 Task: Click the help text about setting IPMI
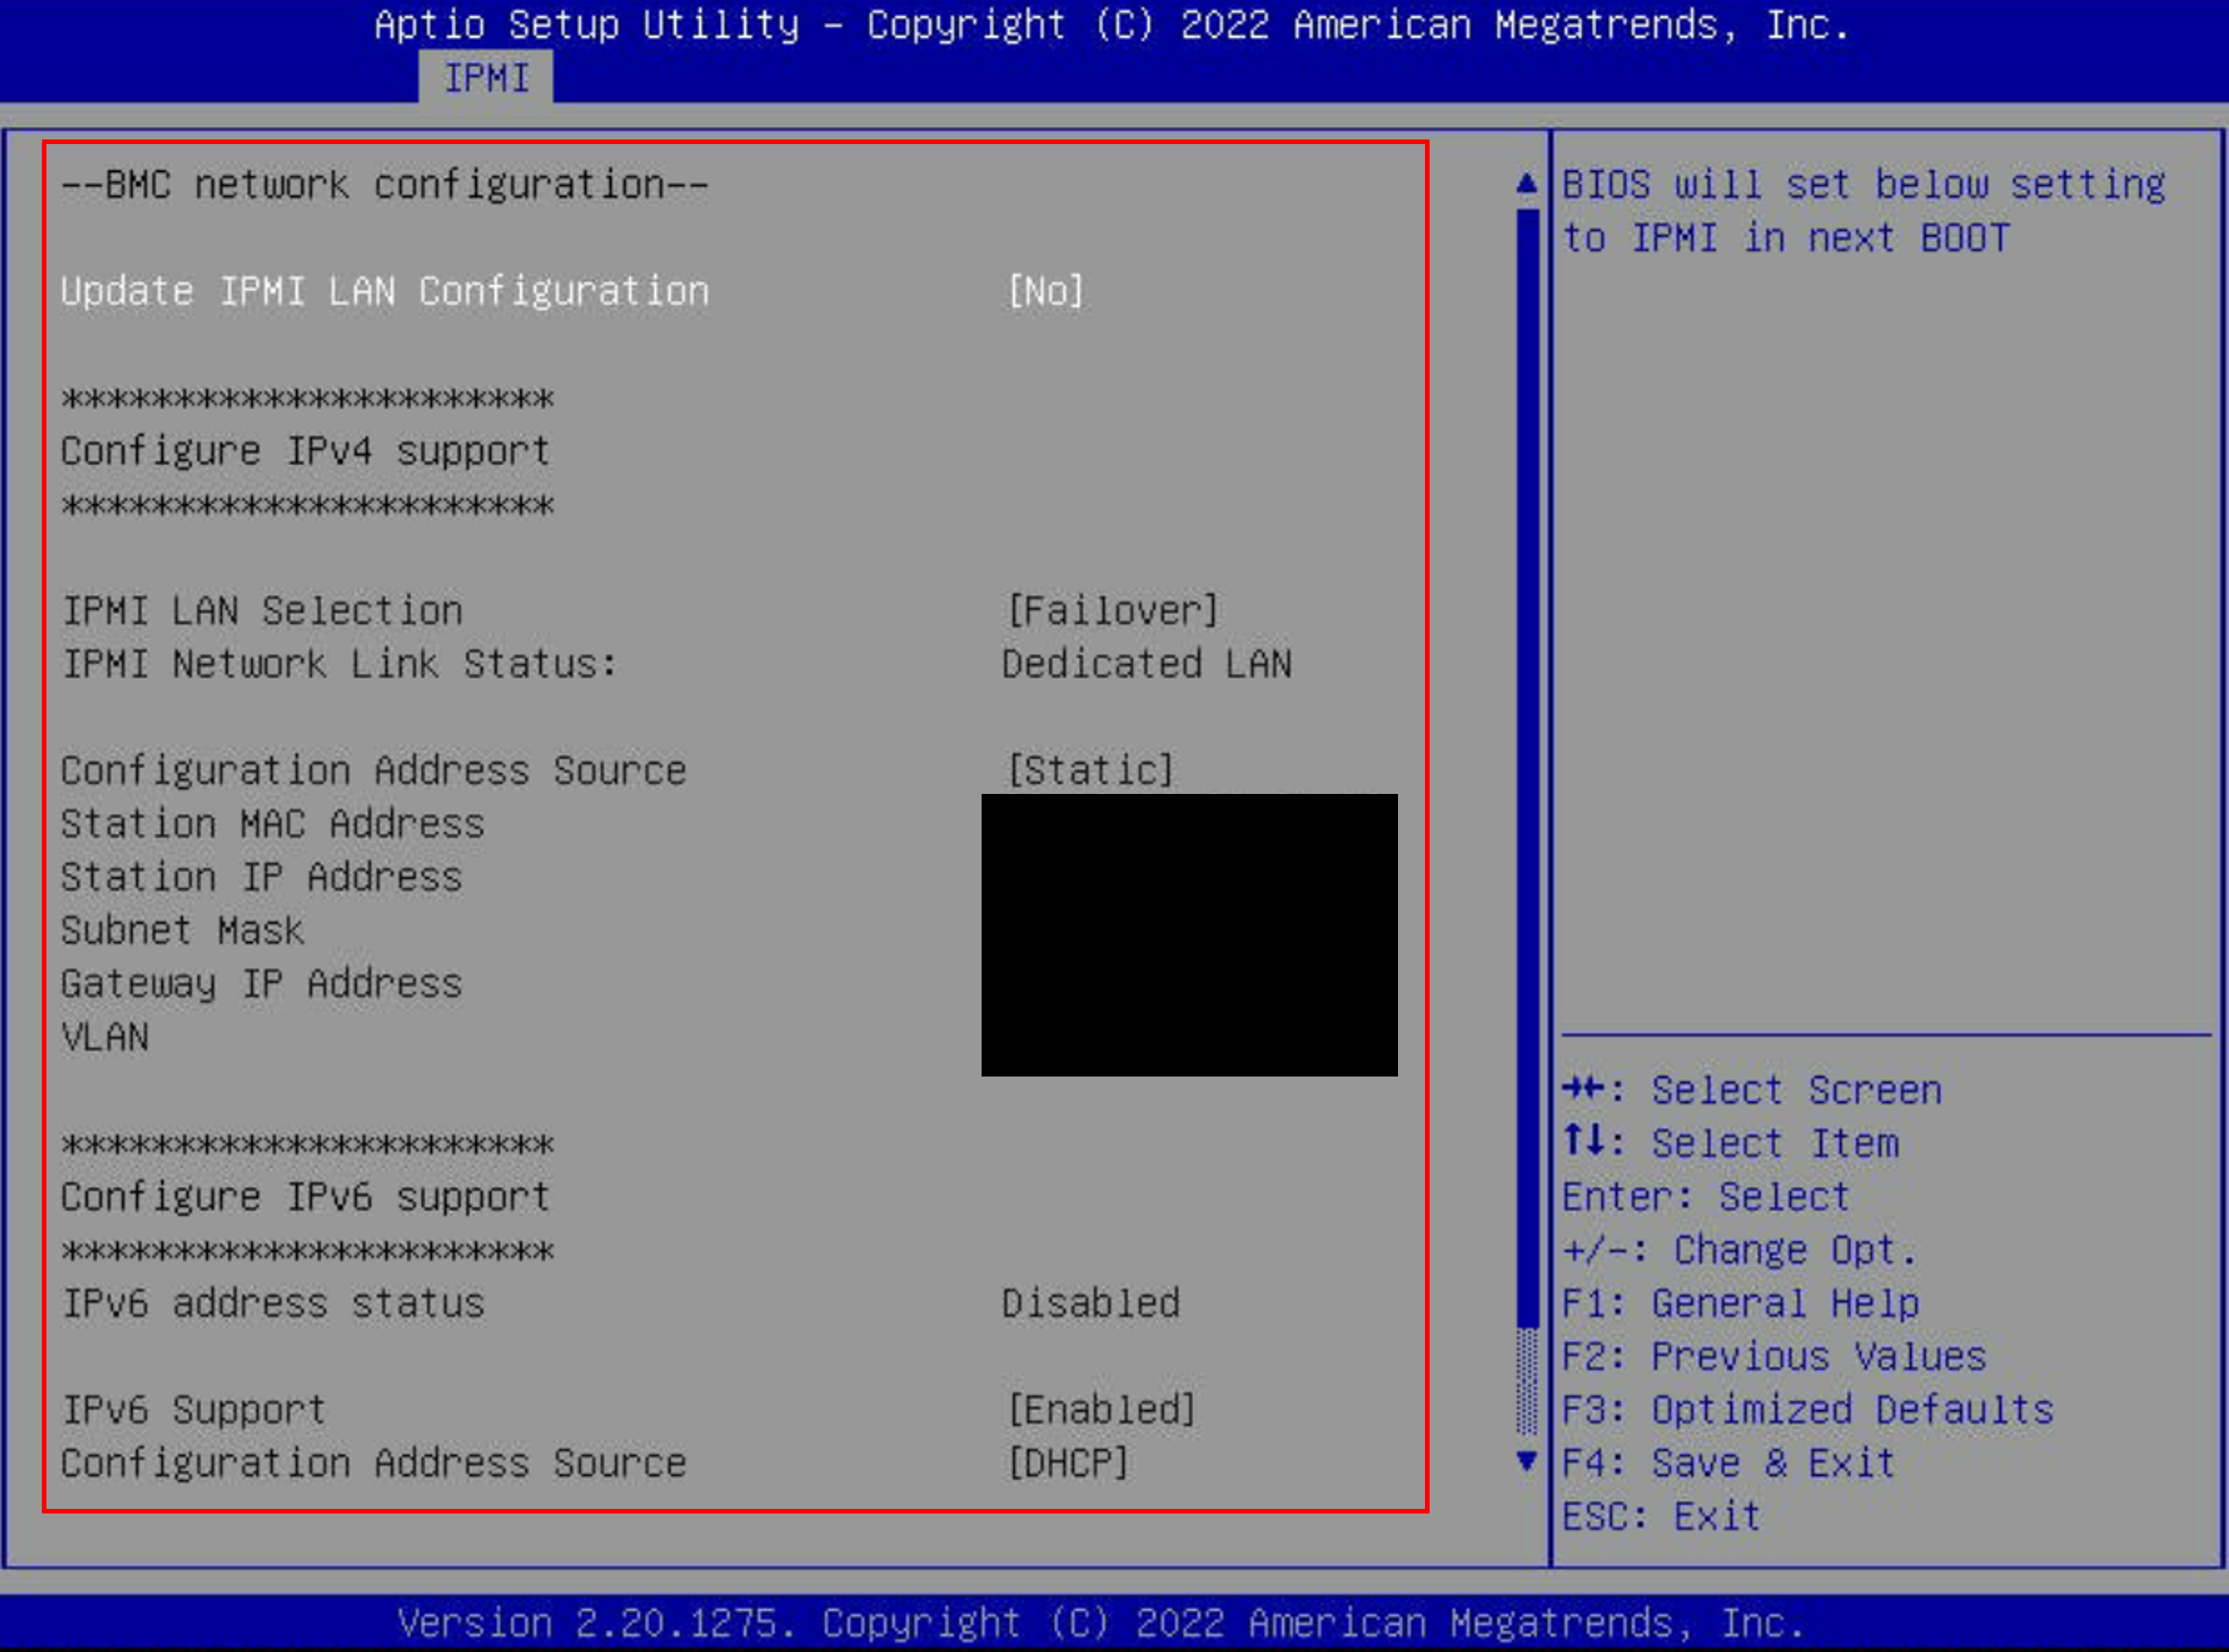coord(1863,211)
